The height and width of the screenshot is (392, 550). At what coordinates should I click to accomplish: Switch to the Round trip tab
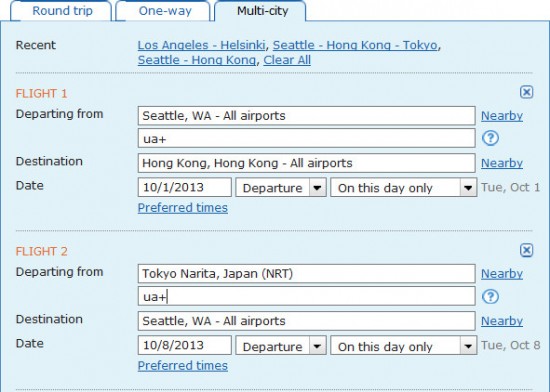(62, 11)
